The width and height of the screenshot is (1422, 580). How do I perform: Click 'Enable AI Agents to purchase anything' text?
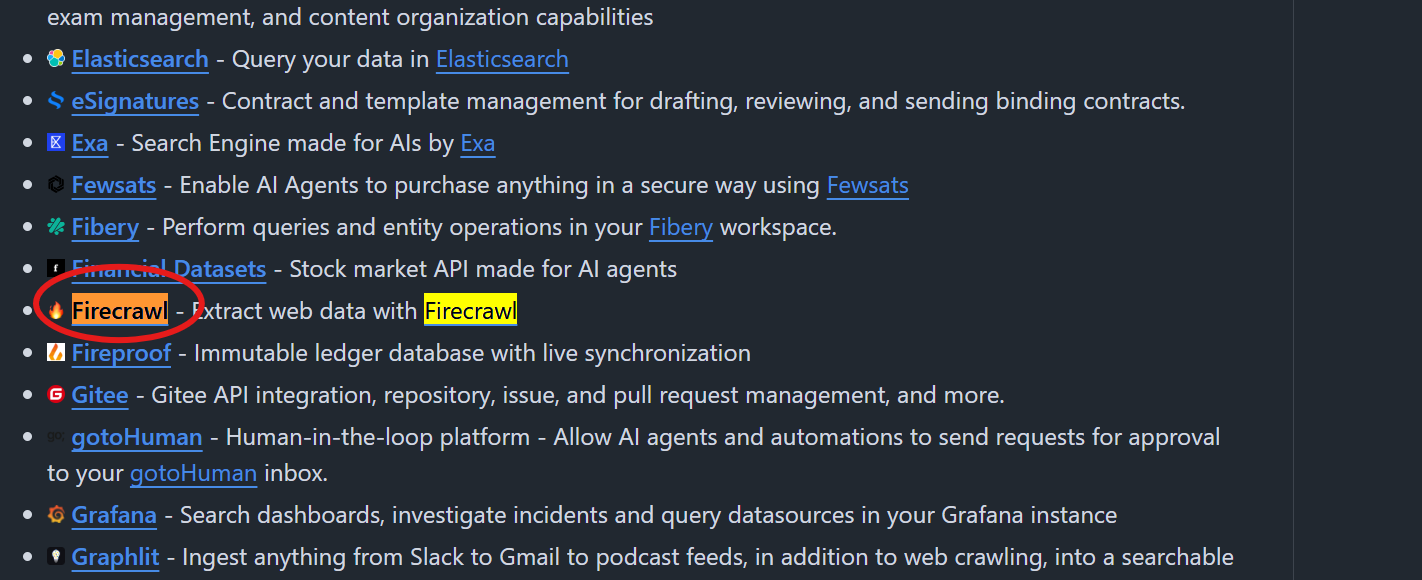pyautogui.click(x=500, y=185)
